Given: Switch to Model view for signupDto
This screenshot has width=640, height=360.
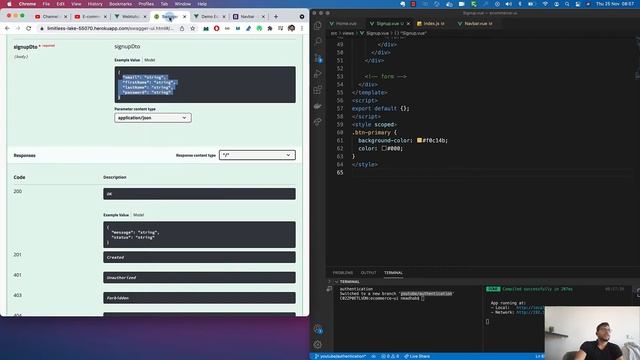Looking at the screenshot, I should coord(149,60).
